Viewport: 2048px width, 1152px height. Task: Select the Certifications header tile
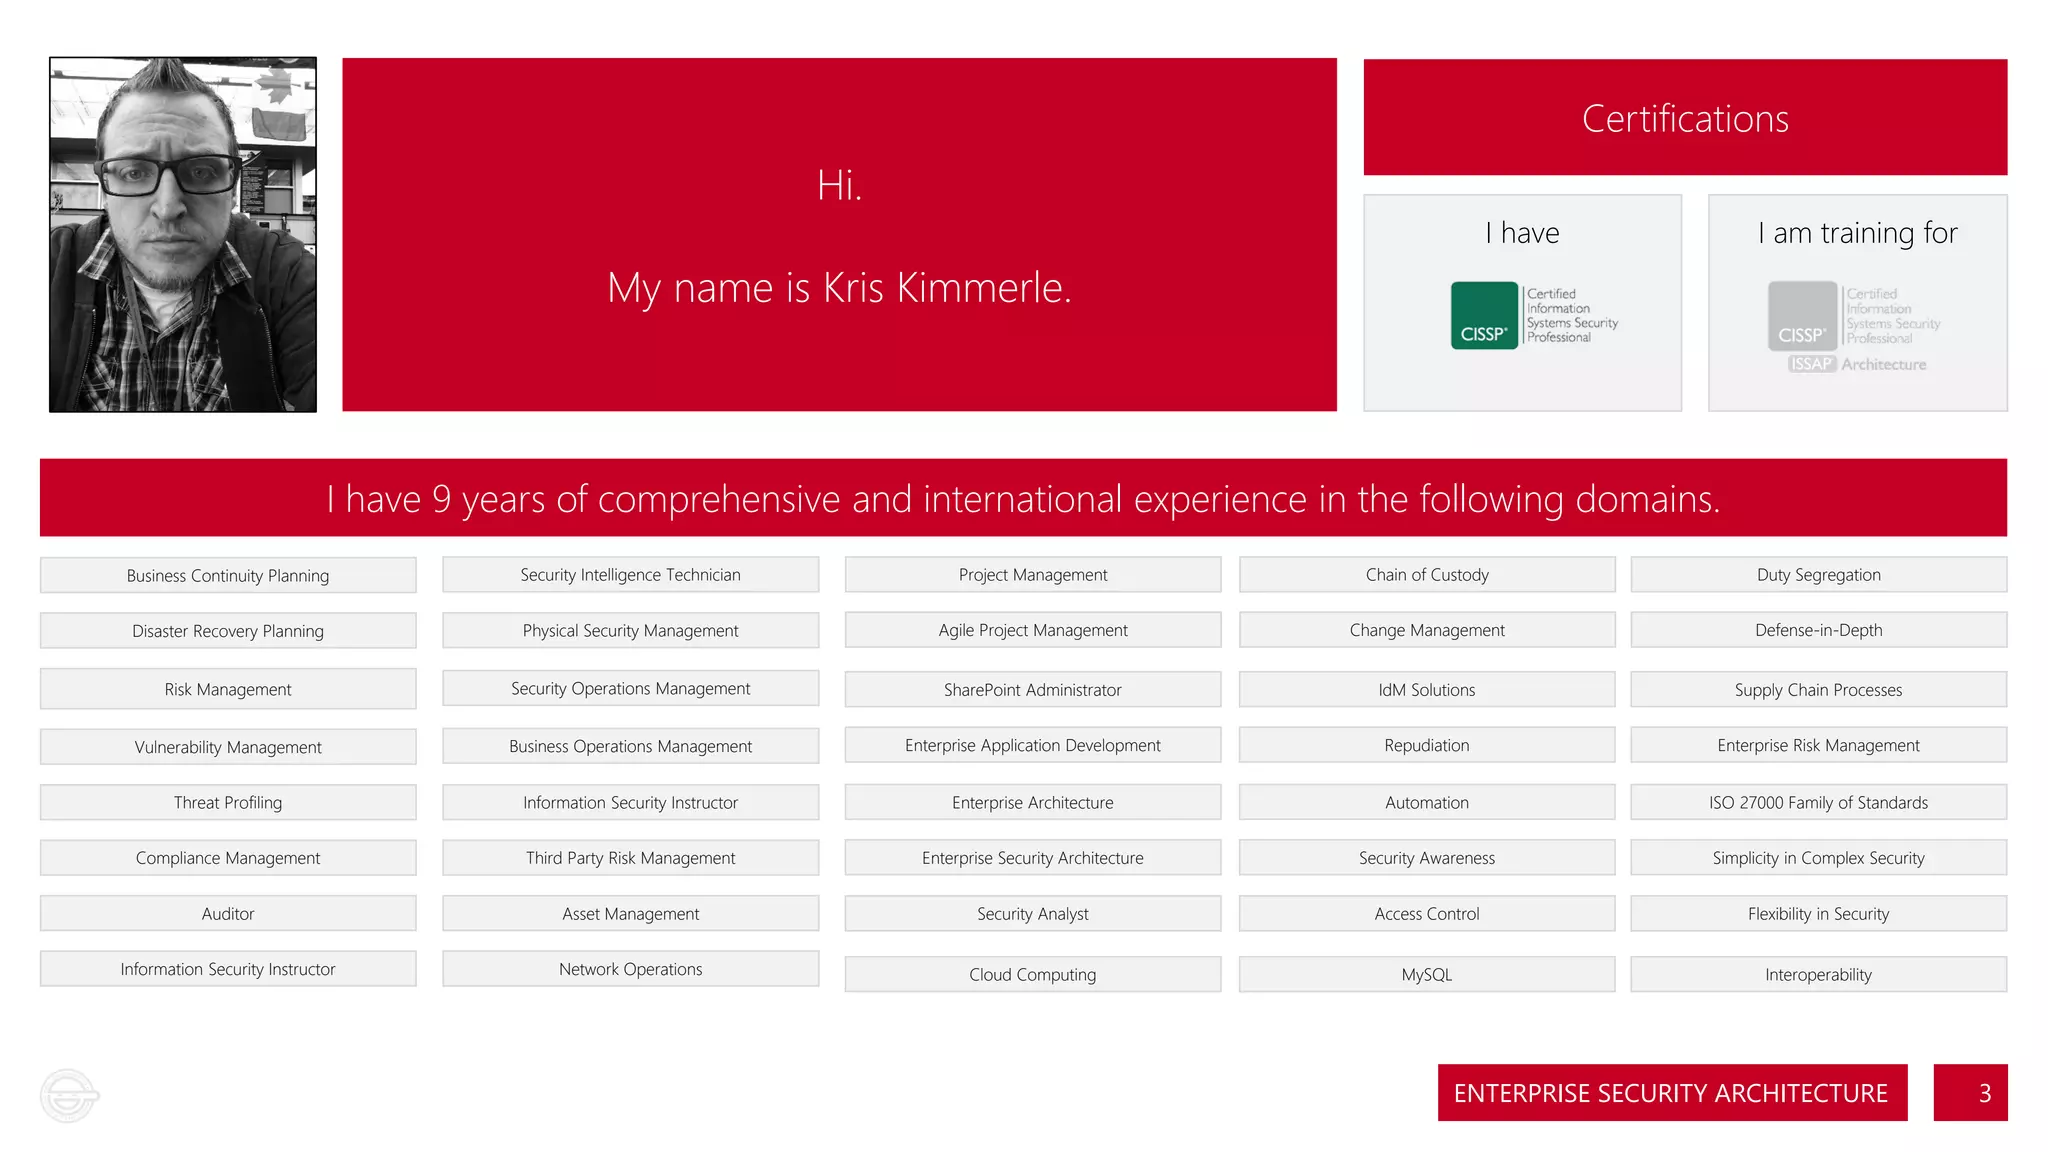click(x=1685, y=118)
